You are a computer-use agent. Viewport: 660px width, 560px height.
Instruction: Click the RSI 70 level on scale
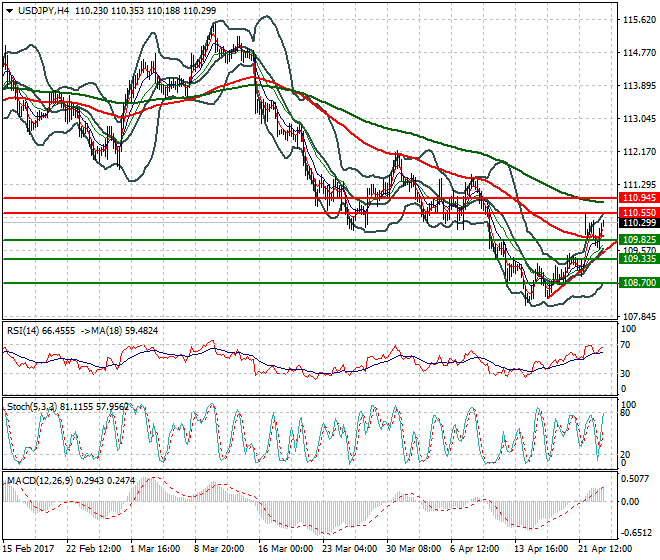click(625, 345)
